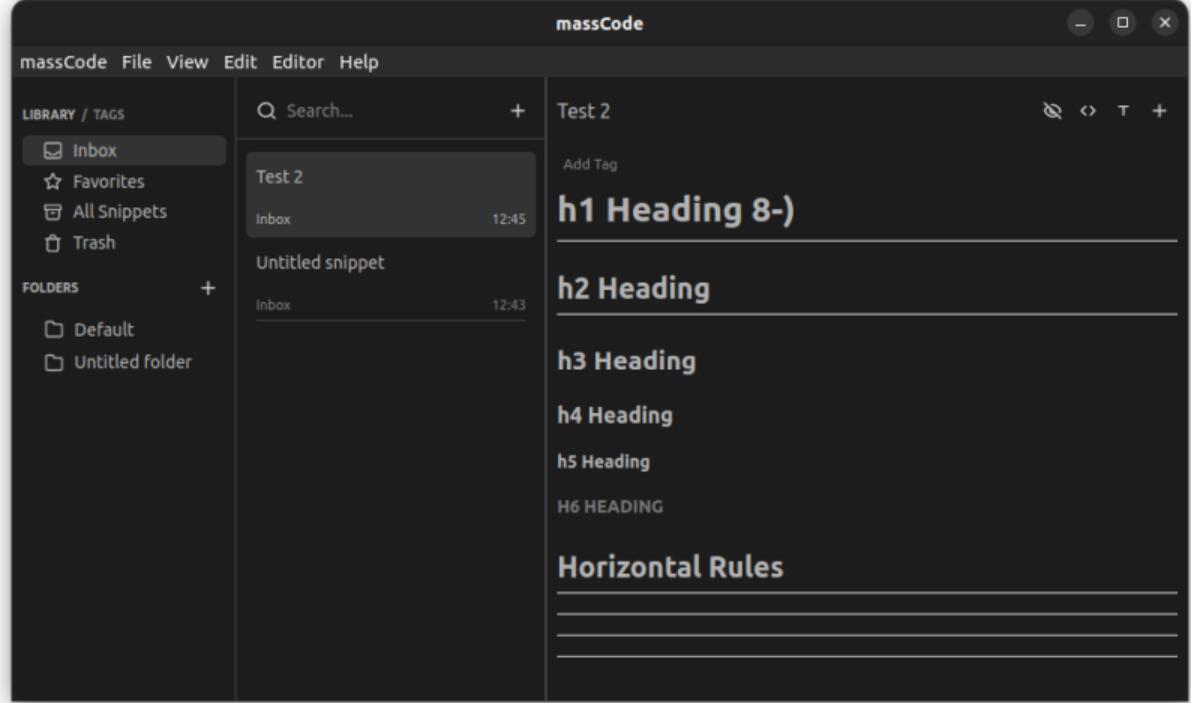
Task: Add a new folder with the plus icon
Action: coord(208,288)
